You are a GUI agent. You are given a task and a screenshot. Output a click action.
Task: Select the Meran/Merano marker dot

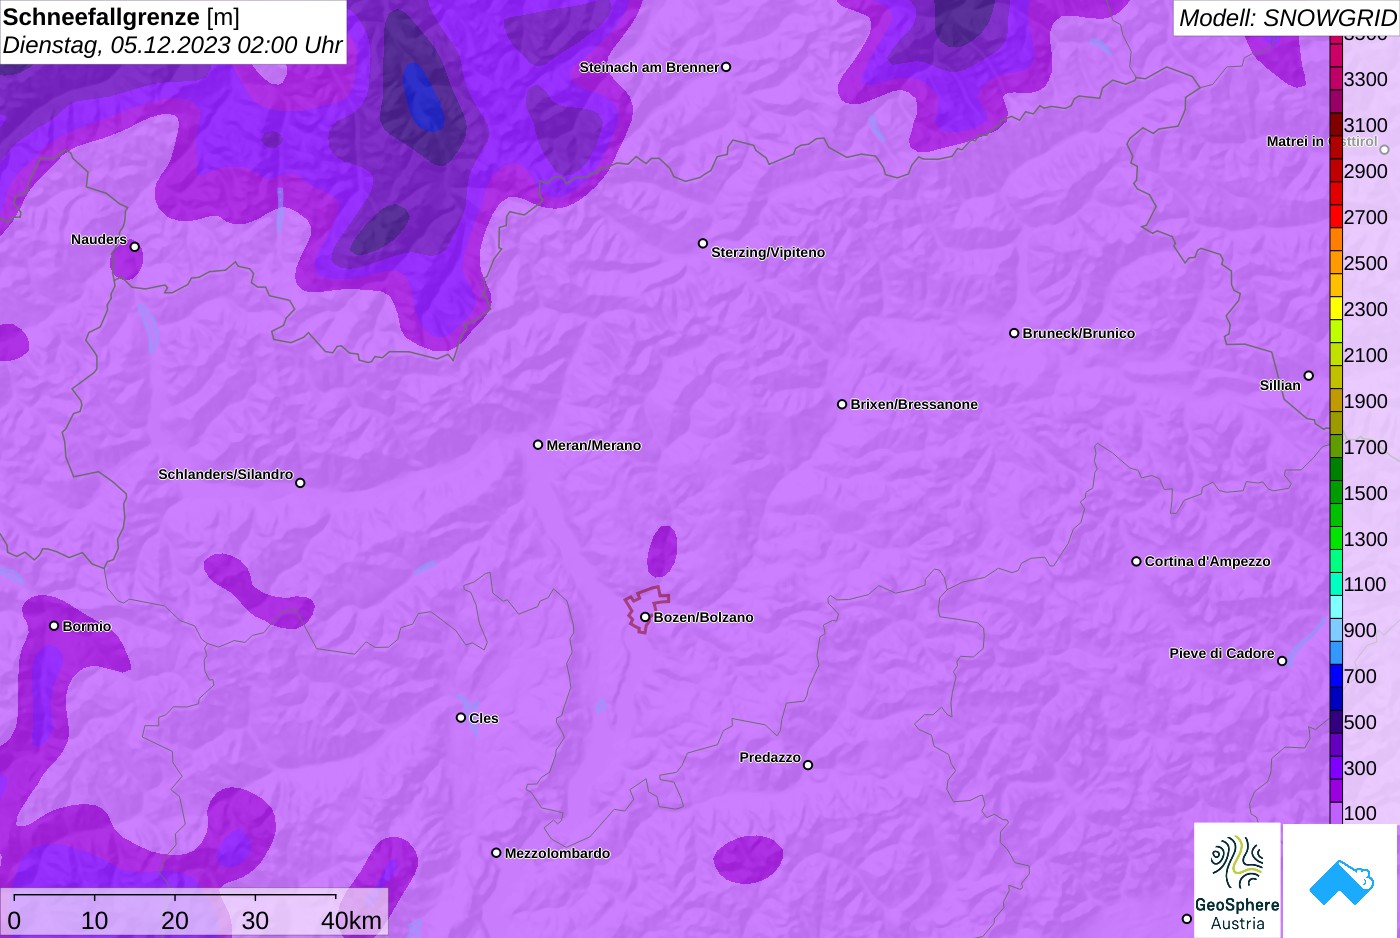coord(538,445)
